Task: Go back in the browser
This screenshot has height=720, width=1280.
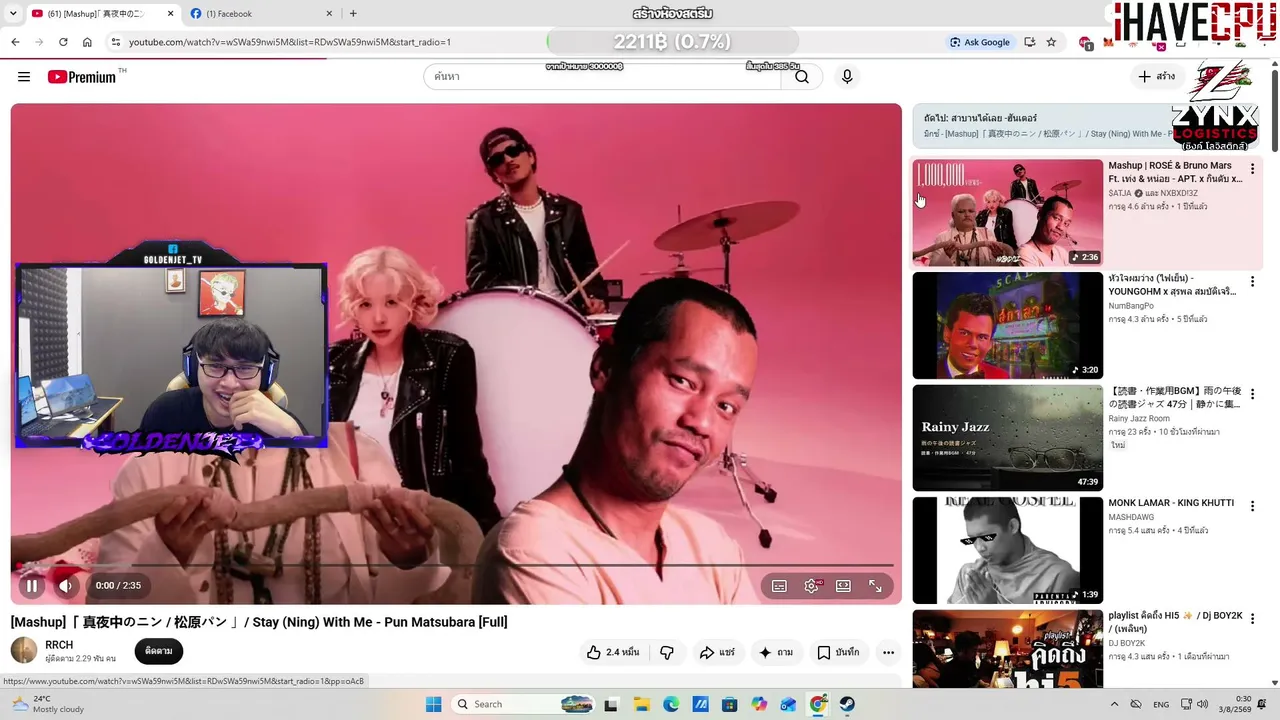Action: click(x=15, y=42)
